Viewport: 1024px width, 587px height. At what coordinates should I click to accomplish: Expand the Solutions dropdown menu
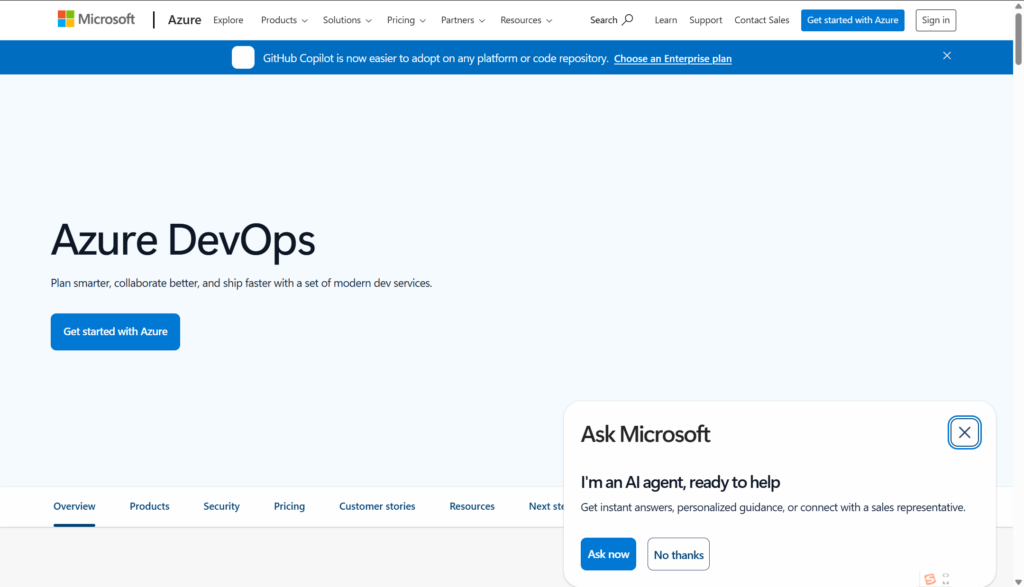(x=347, y=20)
